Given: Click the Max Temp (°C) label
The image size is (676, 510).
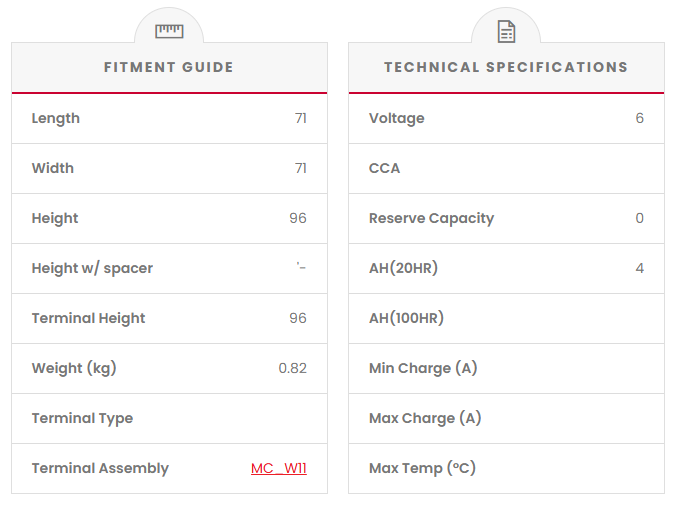Looking at the screenshot, I should tap(422, 468).
